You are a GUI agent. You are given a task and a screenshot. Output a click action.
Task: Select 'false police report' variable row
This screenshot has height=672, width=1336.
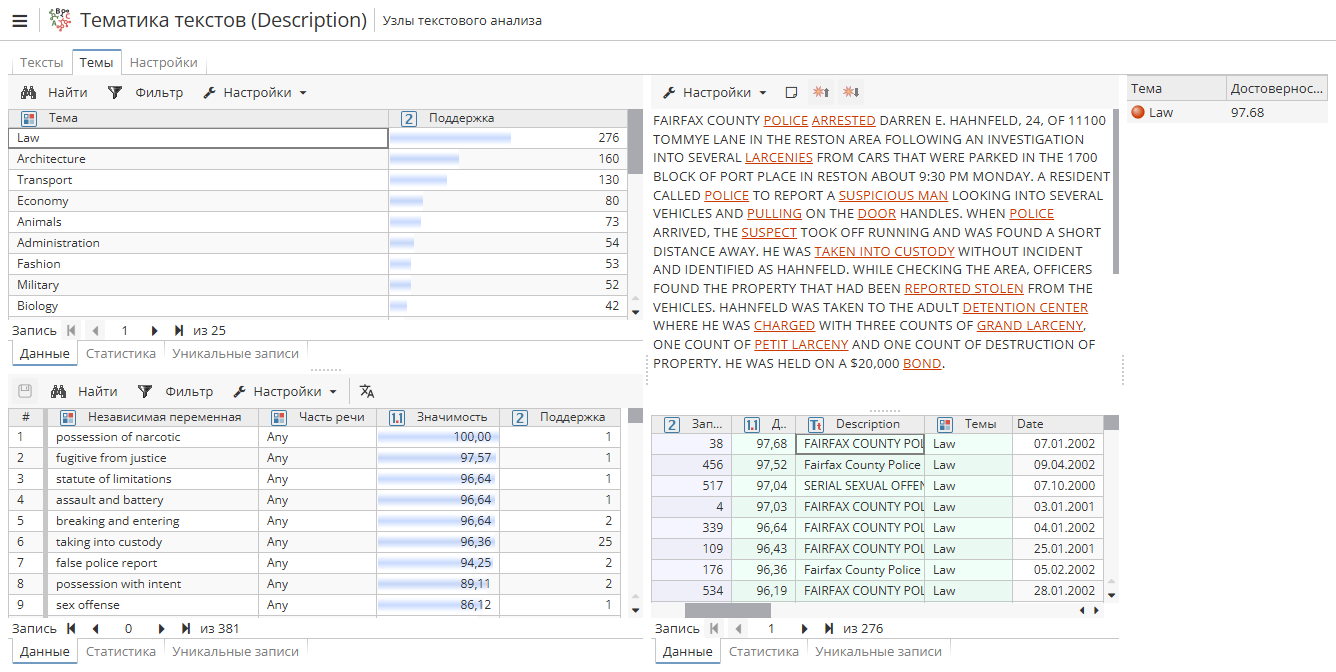click(313, 563)
